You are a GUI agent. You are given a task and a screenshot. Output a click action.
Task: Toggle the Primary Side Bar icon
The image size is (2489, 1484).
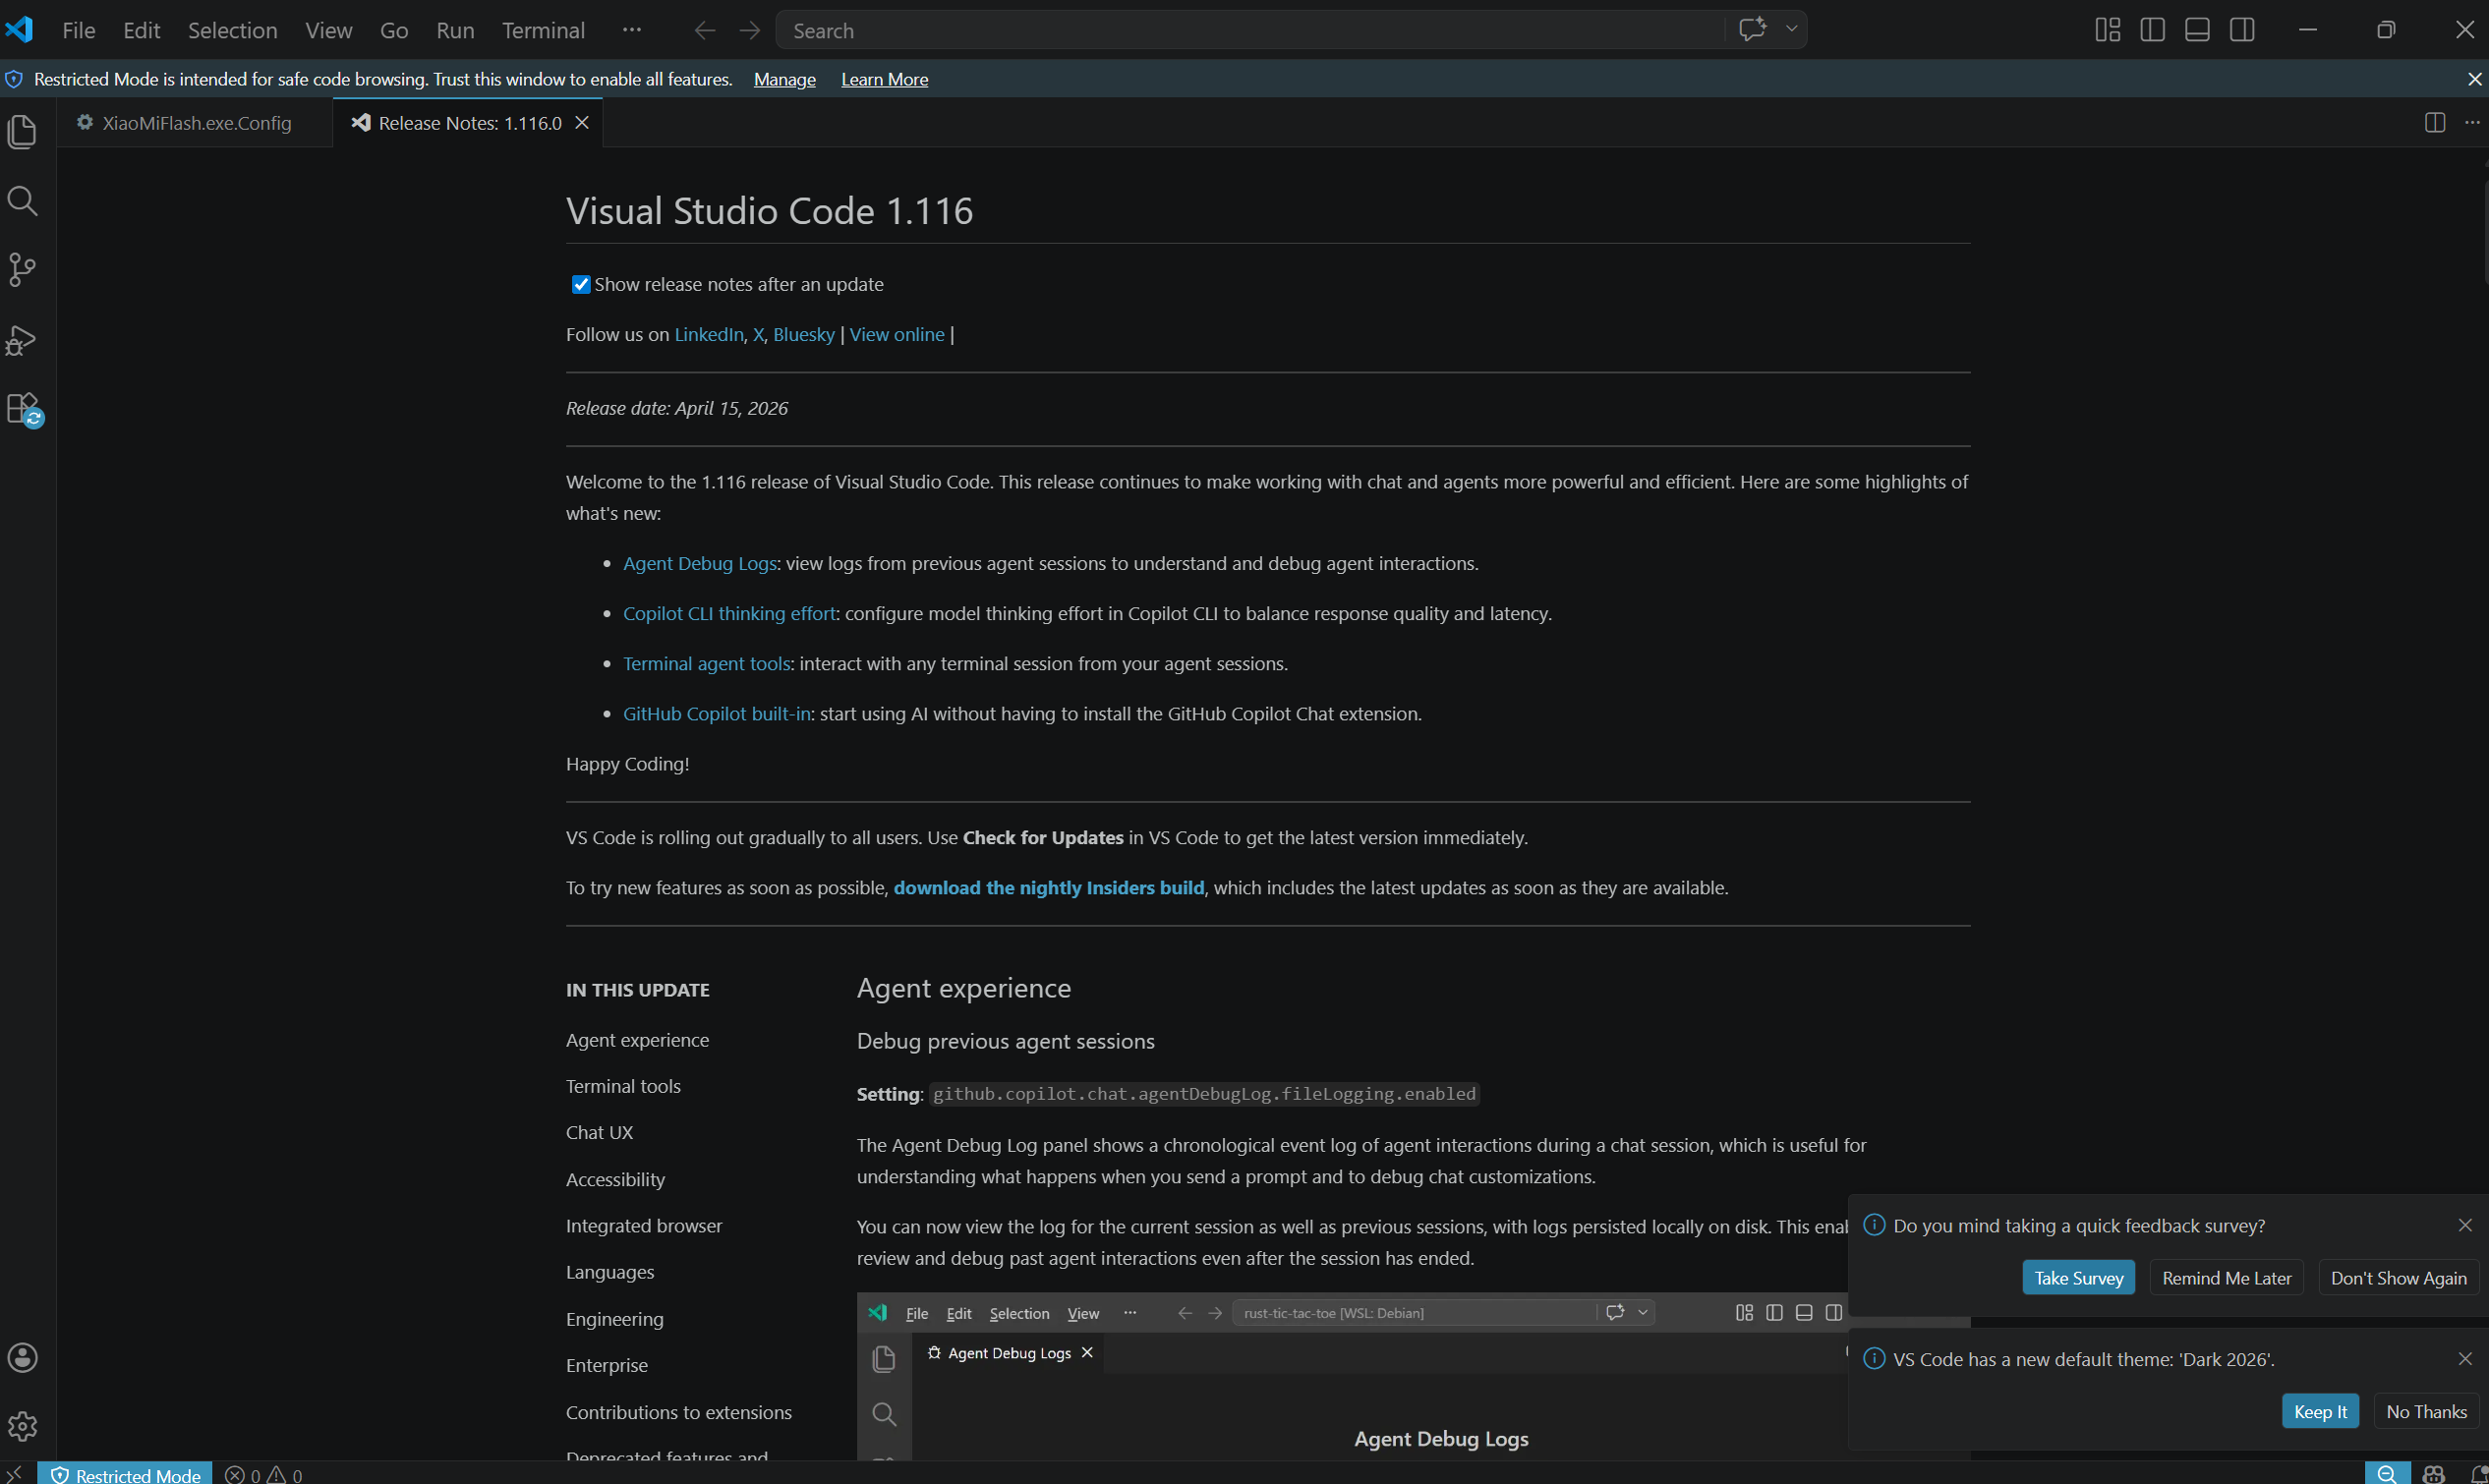point(2152,30)
